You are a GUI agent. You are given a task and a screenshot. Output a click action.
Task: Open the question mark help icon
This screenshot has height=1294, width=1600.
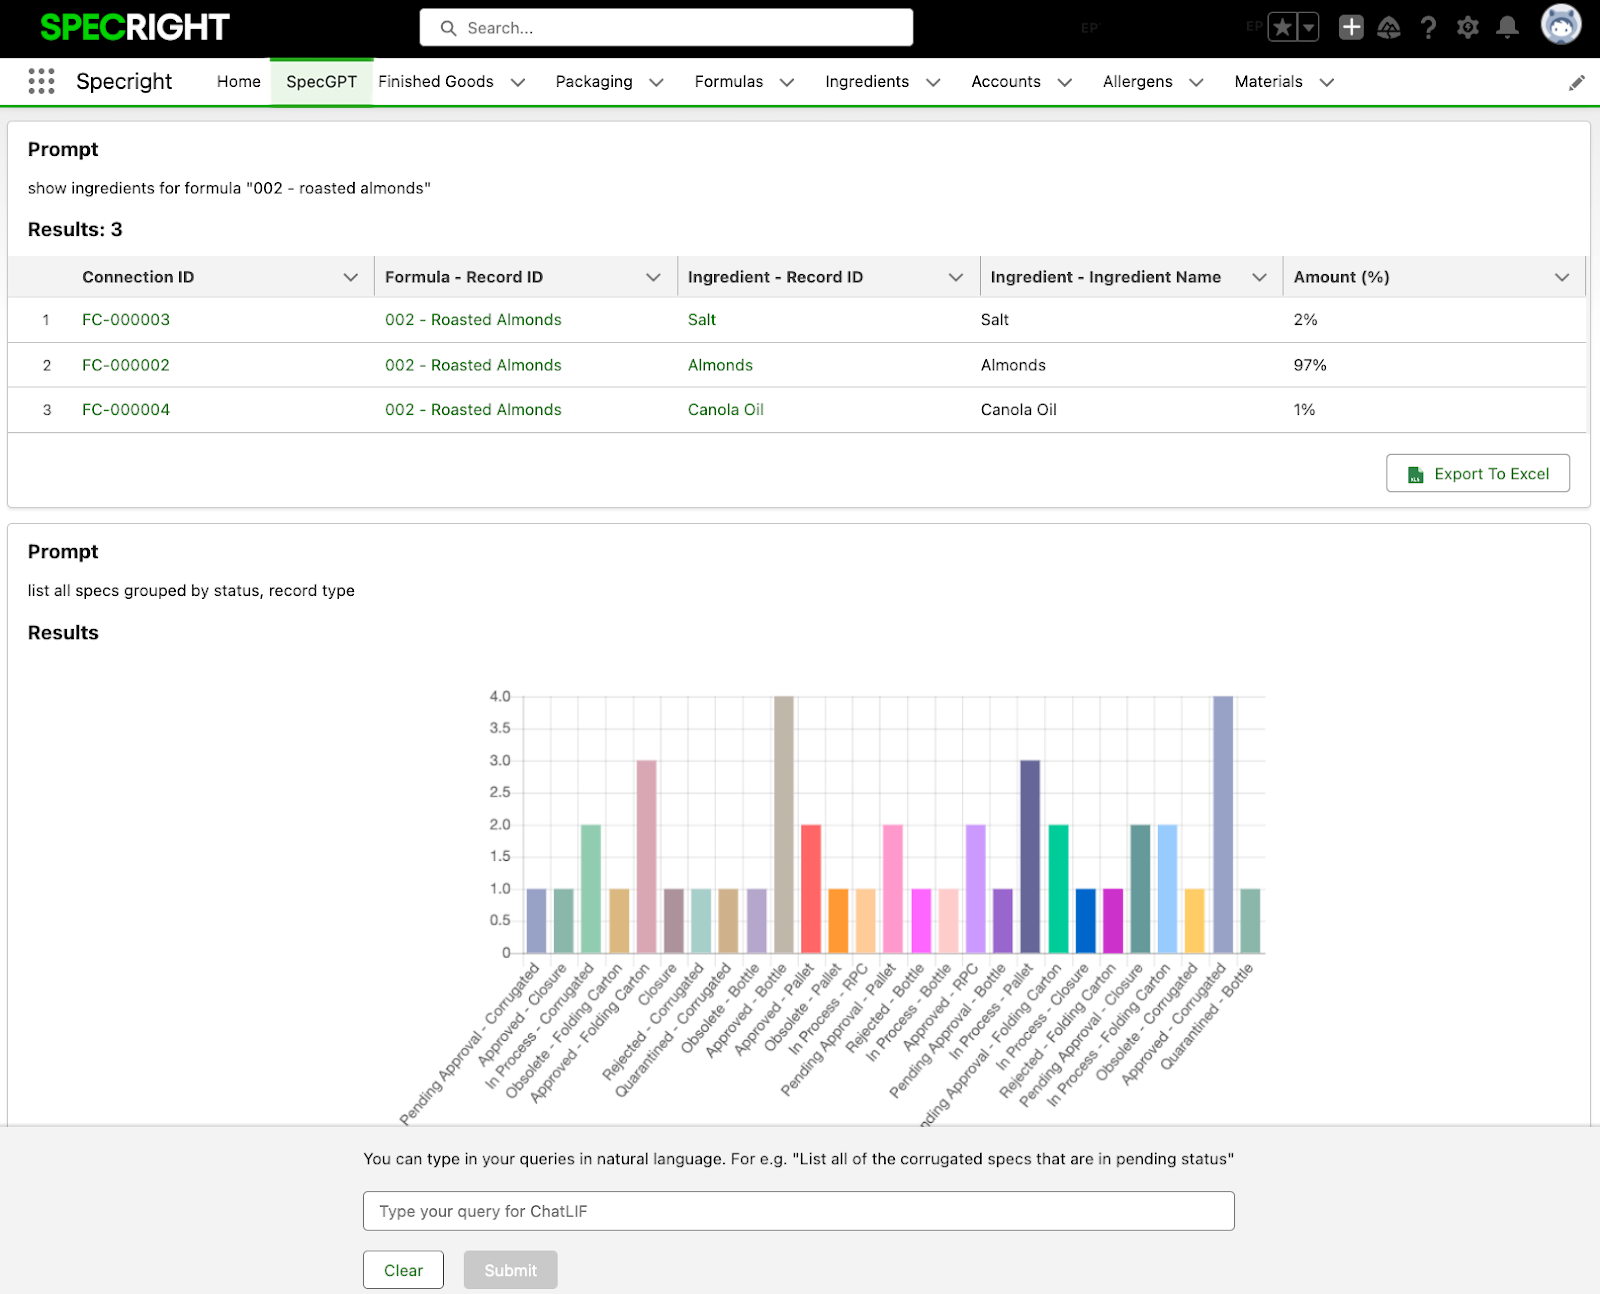(x=1428, y=28)
